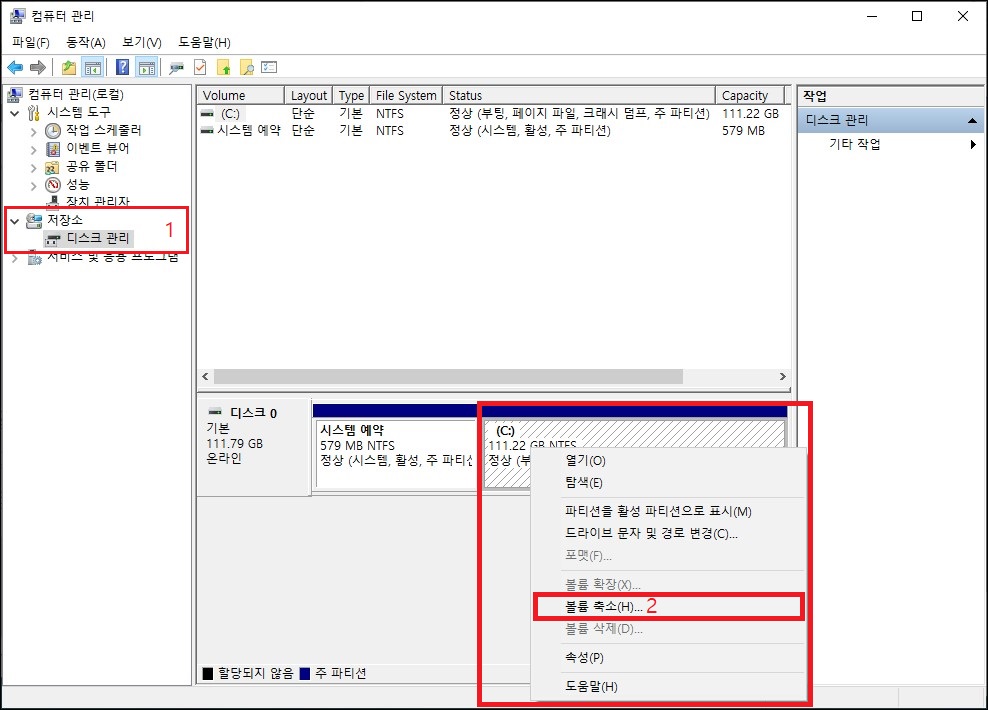Expand the 공유 폴더 node
The width and height of the screenshot is (988, 710).
click(33, 168)
